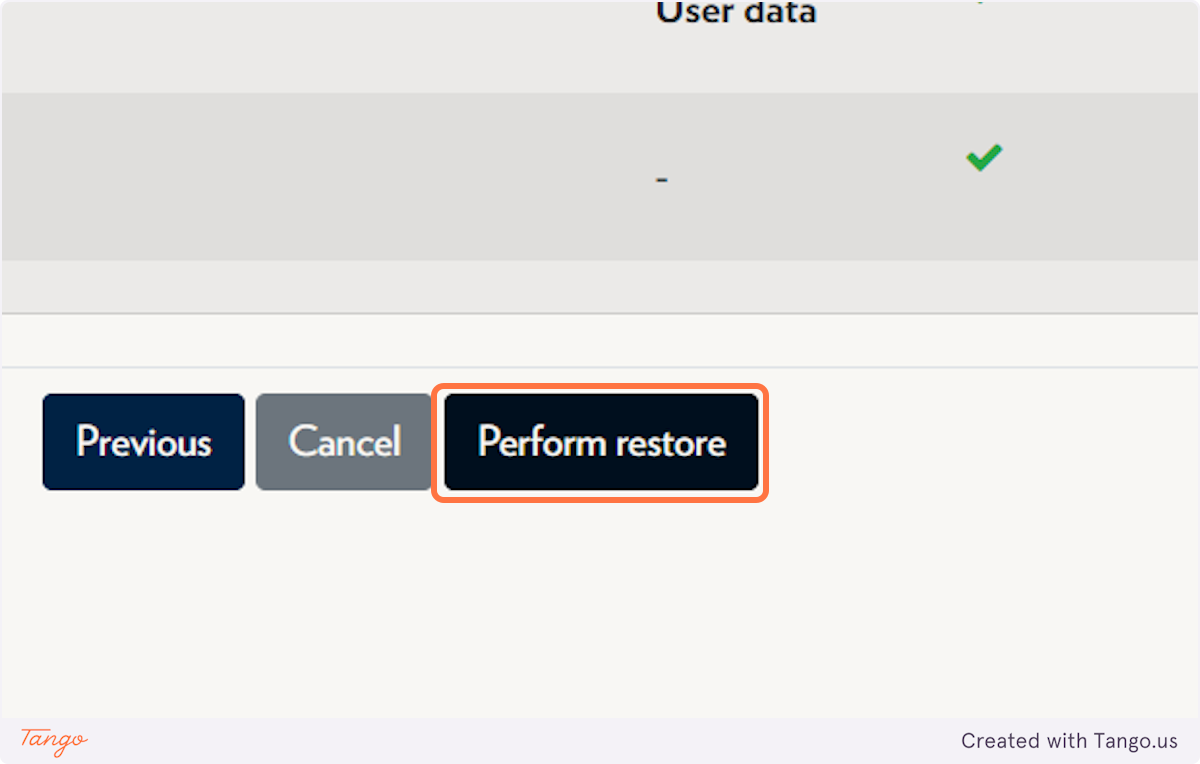Viewport: 1200px width, 764px height.
Task: Abort using the Cancel button
Action: (344, 442)
